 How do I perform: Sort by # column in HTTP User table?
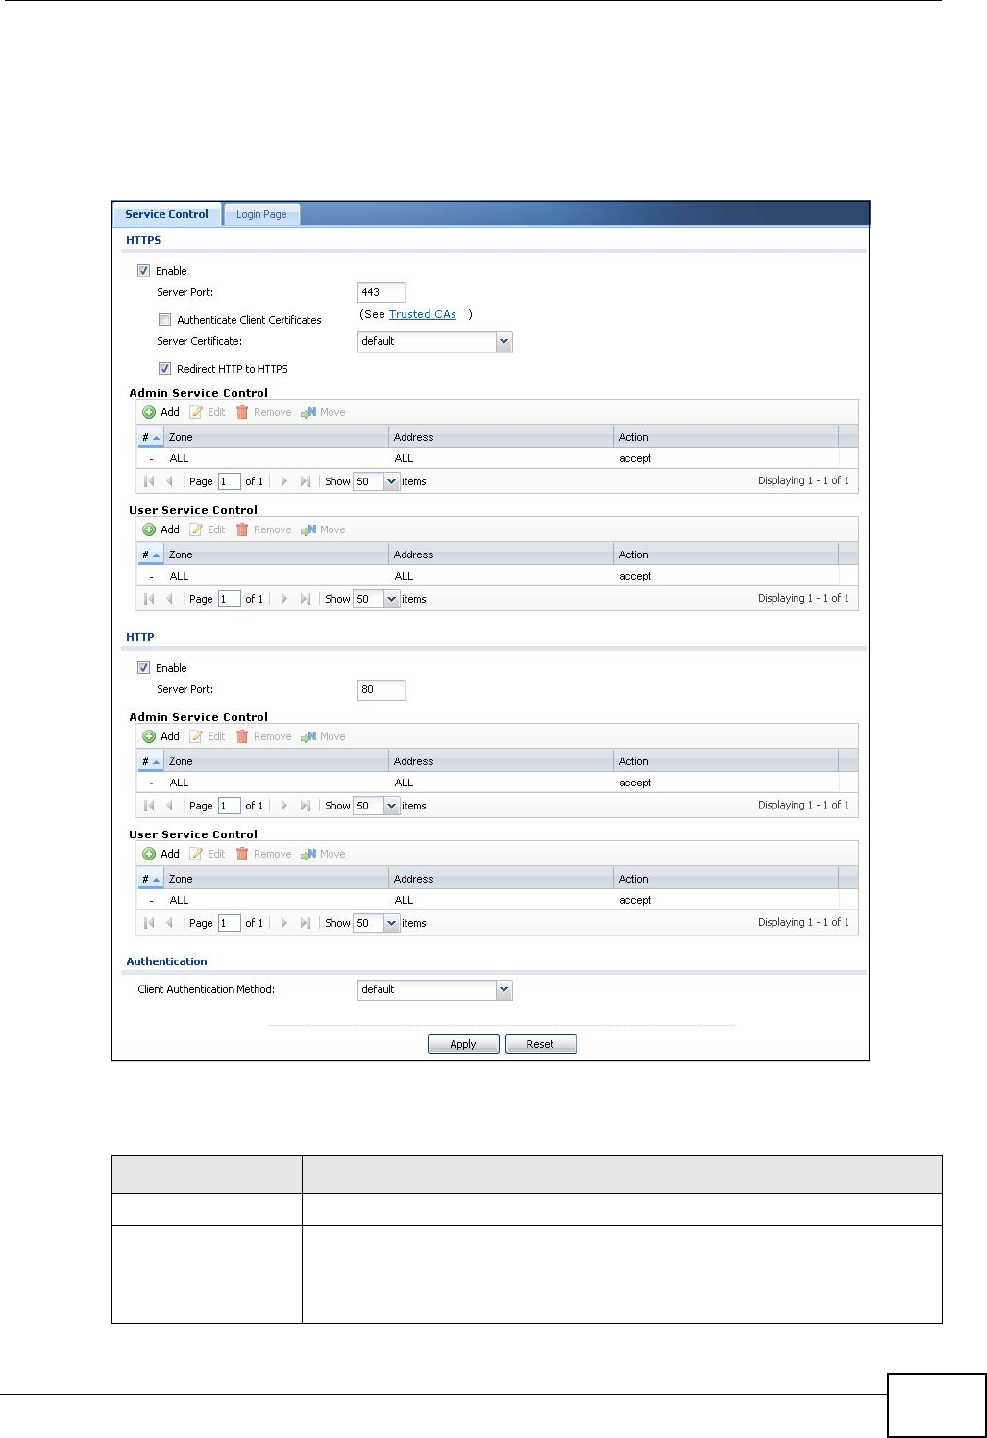click(x=150, y=879)
